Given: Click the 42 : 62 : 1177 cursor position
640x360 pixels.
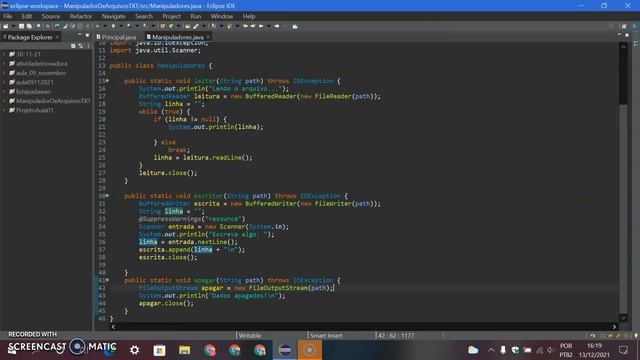Looking at the screenshot, I should coord(396,336).
